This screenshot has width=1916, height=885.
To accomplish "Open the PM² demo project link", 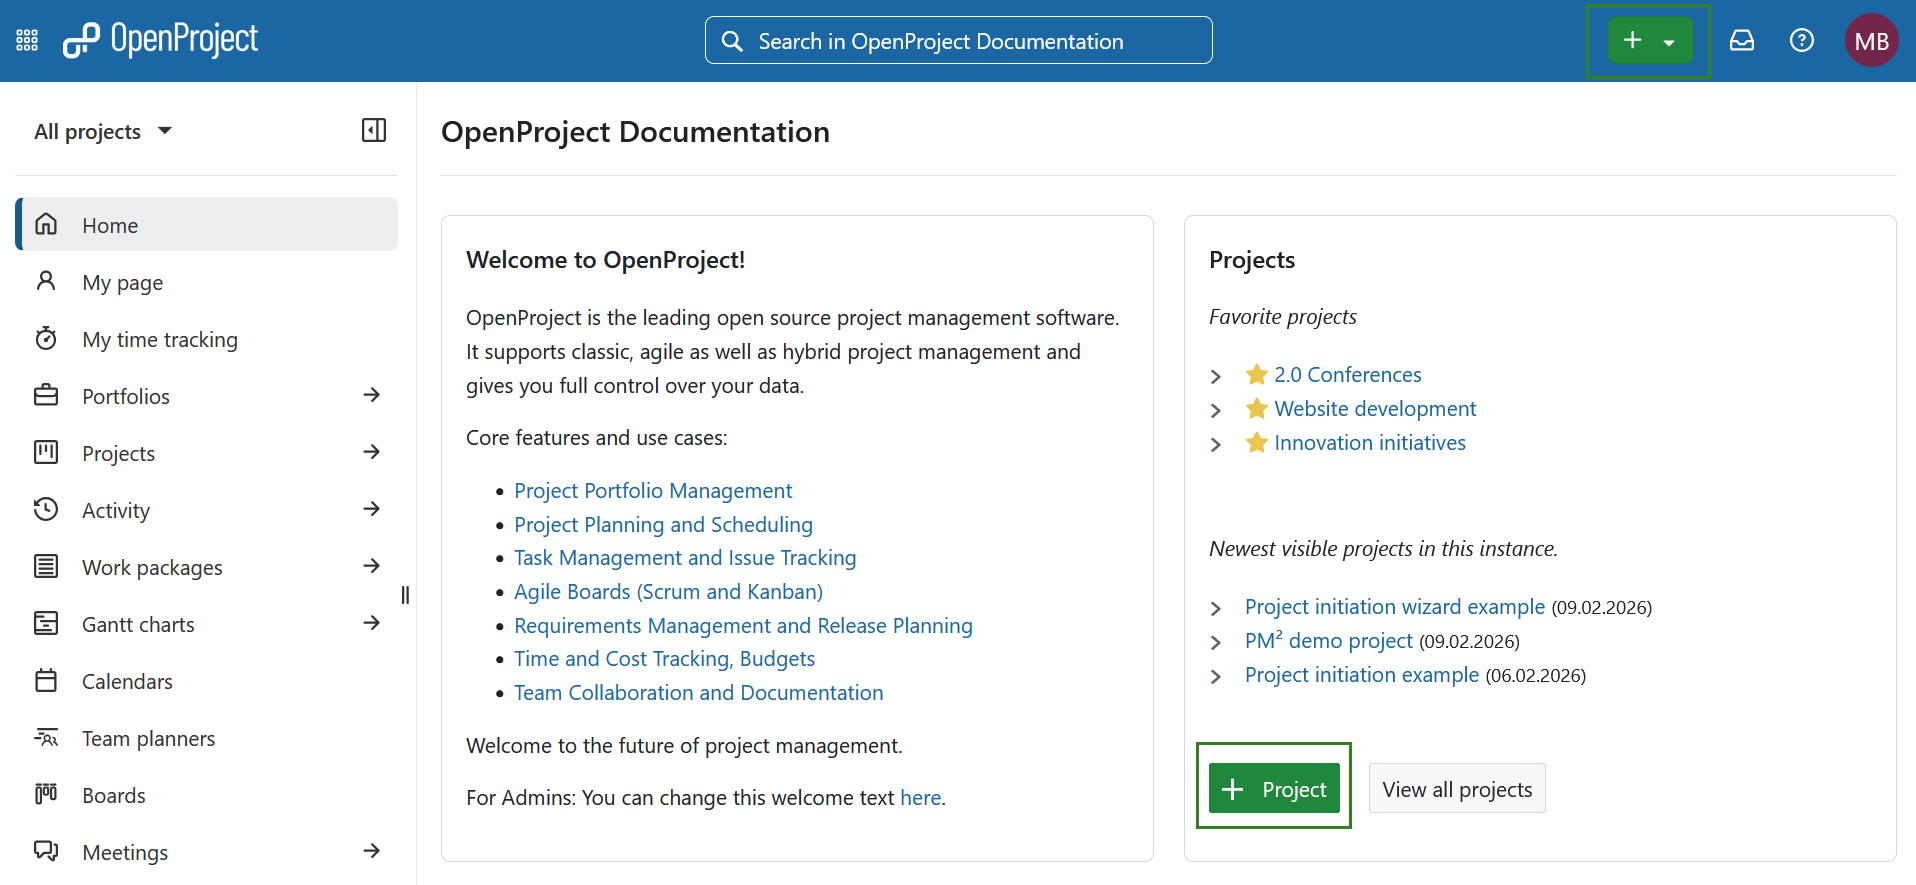I will point(1328,640).
